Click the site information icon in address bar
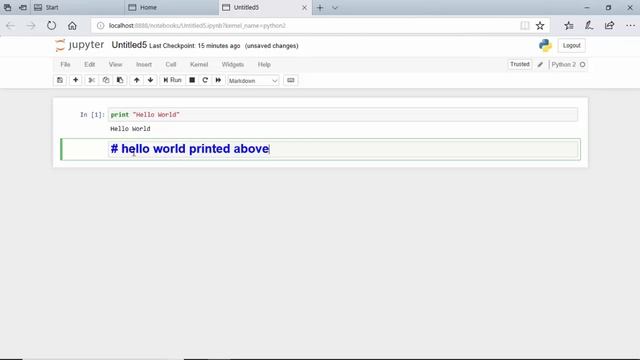Viewport: 640px width, 360px height. tap(100, 26)
